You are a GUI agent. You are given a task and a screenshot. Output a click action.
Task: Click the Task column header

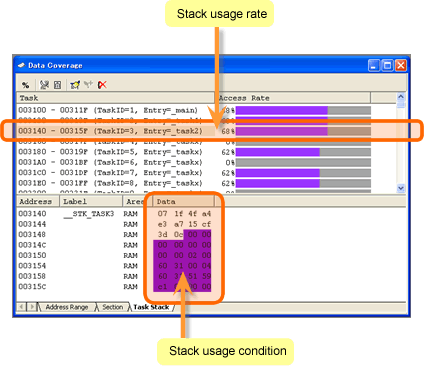[115, 98]
